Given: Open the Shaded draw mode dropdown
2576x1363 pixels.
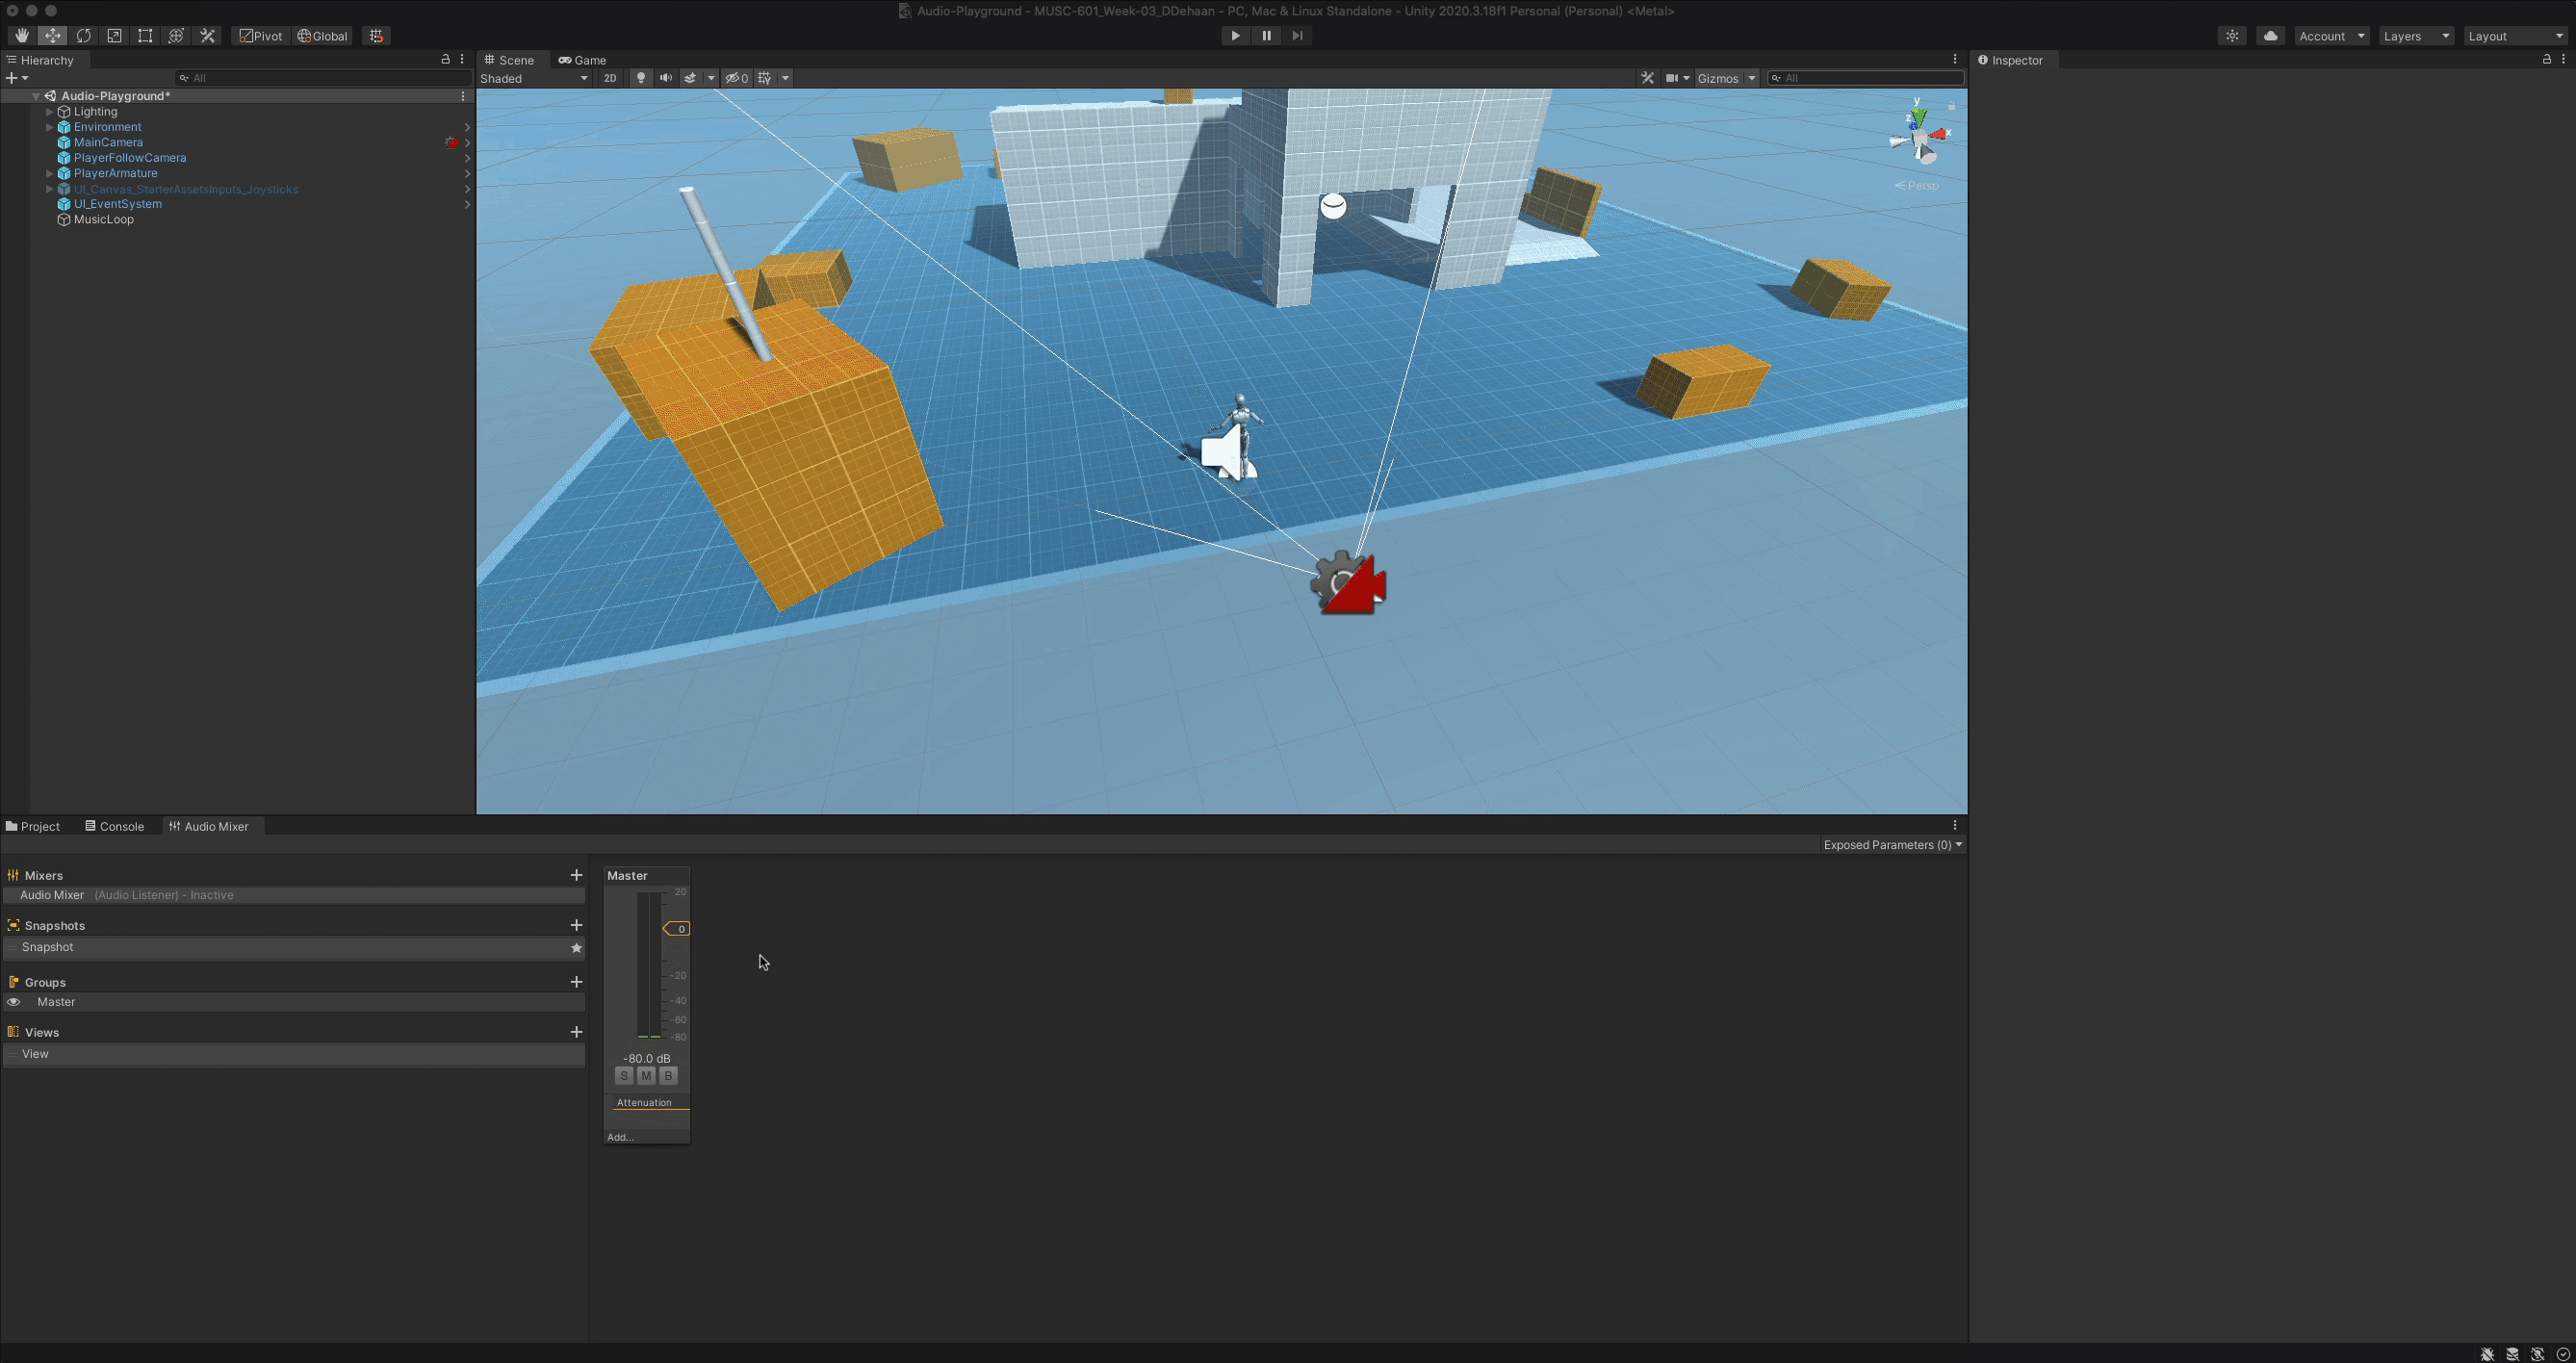Looking at the screenshot, I should pos(534,78).
